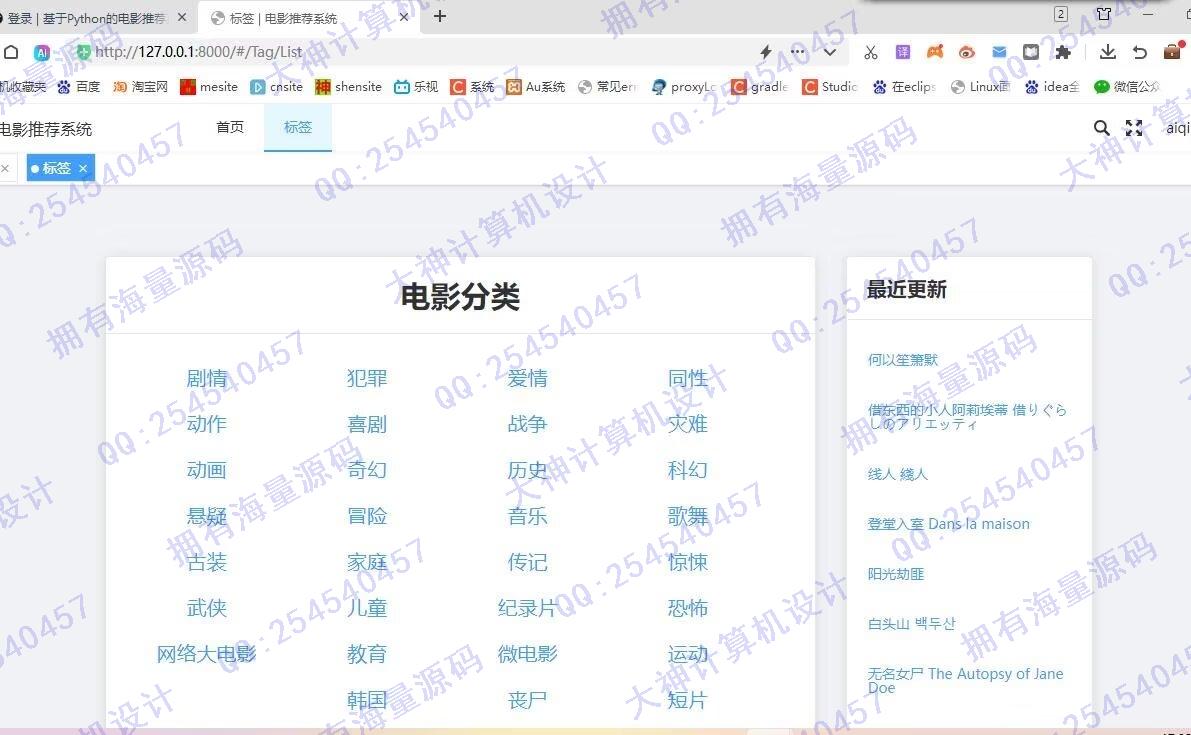
Task: Open The Autopsy of Jane Doe link
Action: click(x=965, y=680)
